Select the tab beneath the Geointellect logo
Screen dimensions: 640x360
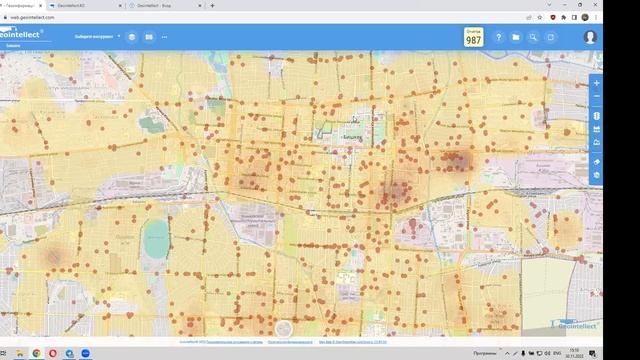13,46
